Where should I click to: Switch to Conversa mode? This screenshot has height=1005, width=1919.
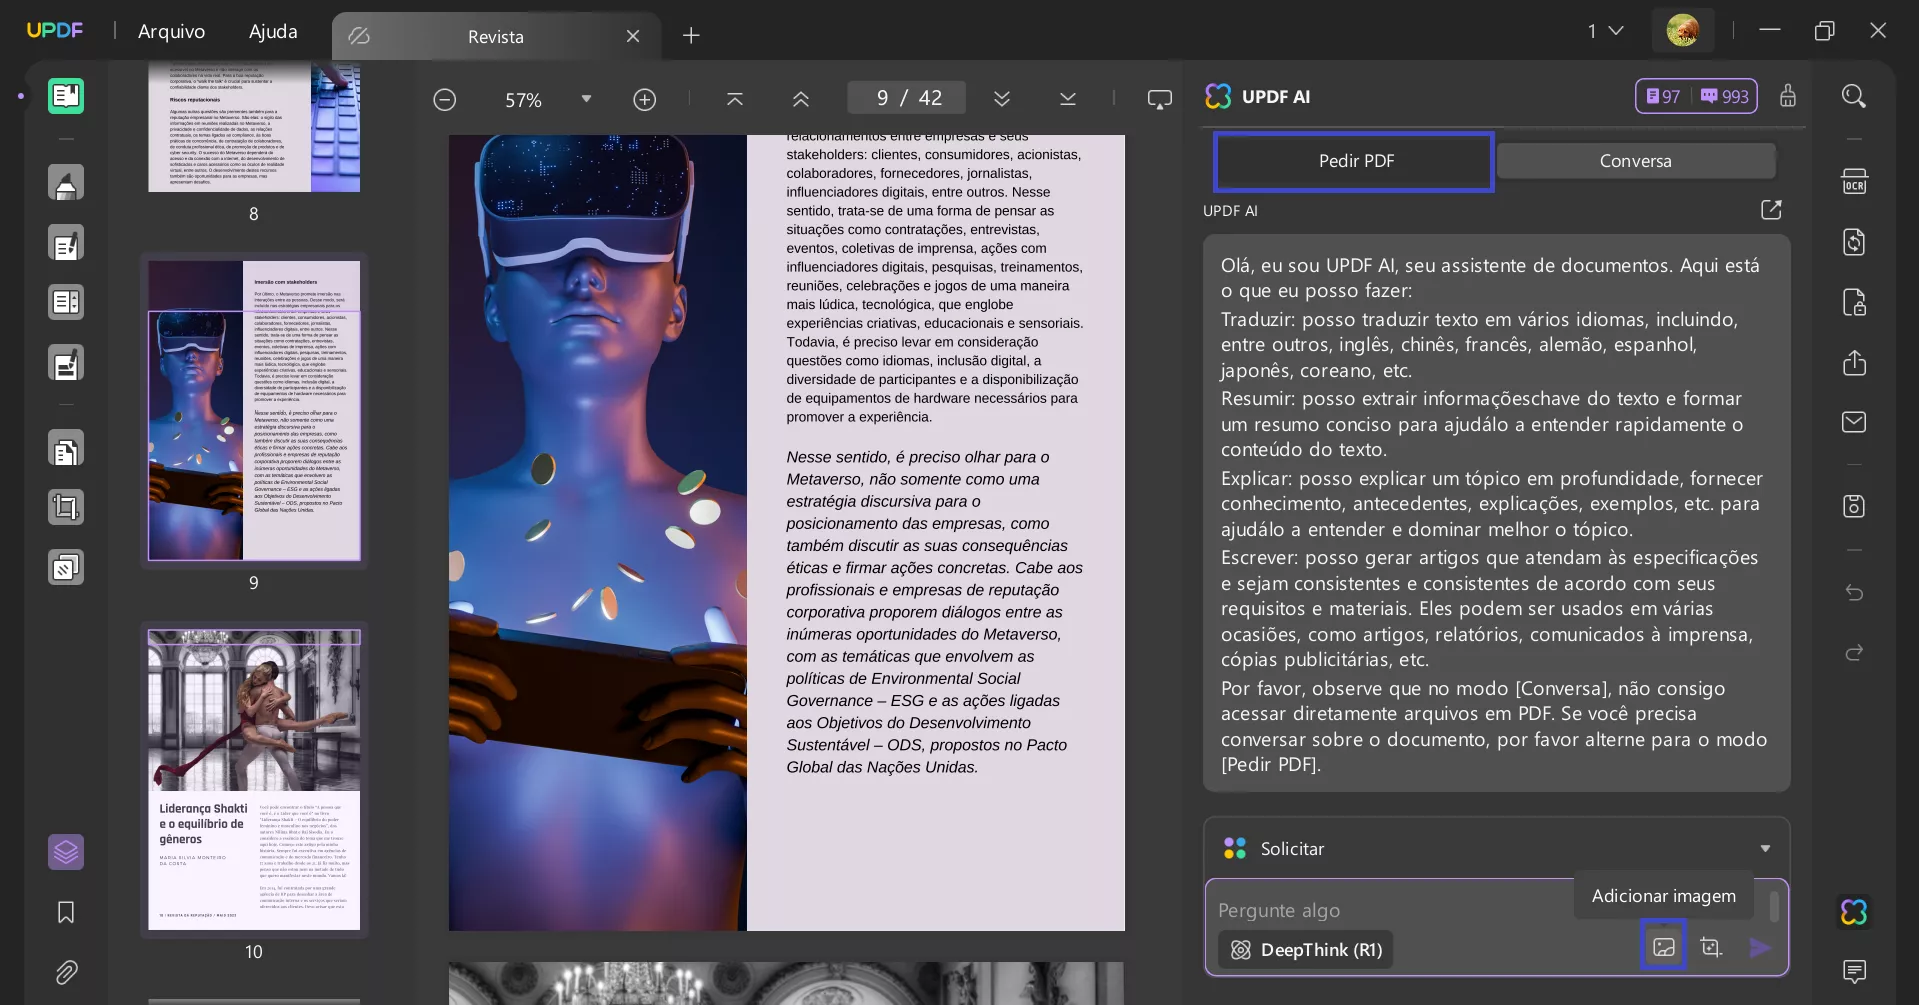(x=1635, y=160)
